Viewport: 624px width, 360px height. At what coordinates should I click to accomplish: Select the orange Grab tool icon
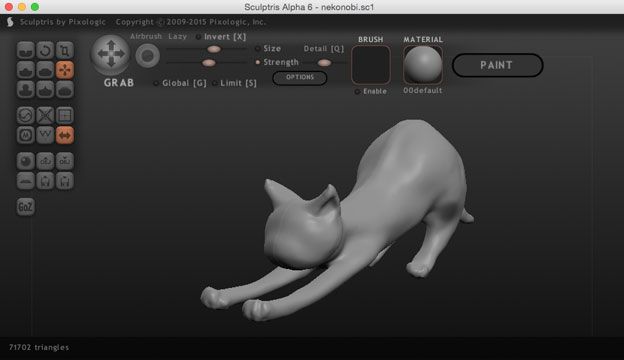point(64,70)
